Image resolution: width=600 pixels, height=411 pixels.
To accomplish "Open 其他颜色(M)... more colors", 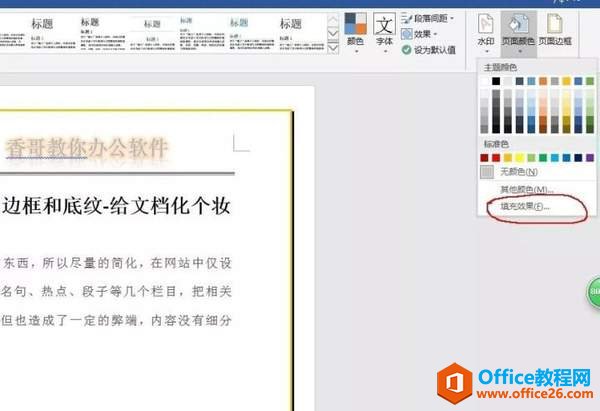I will 527,189.
